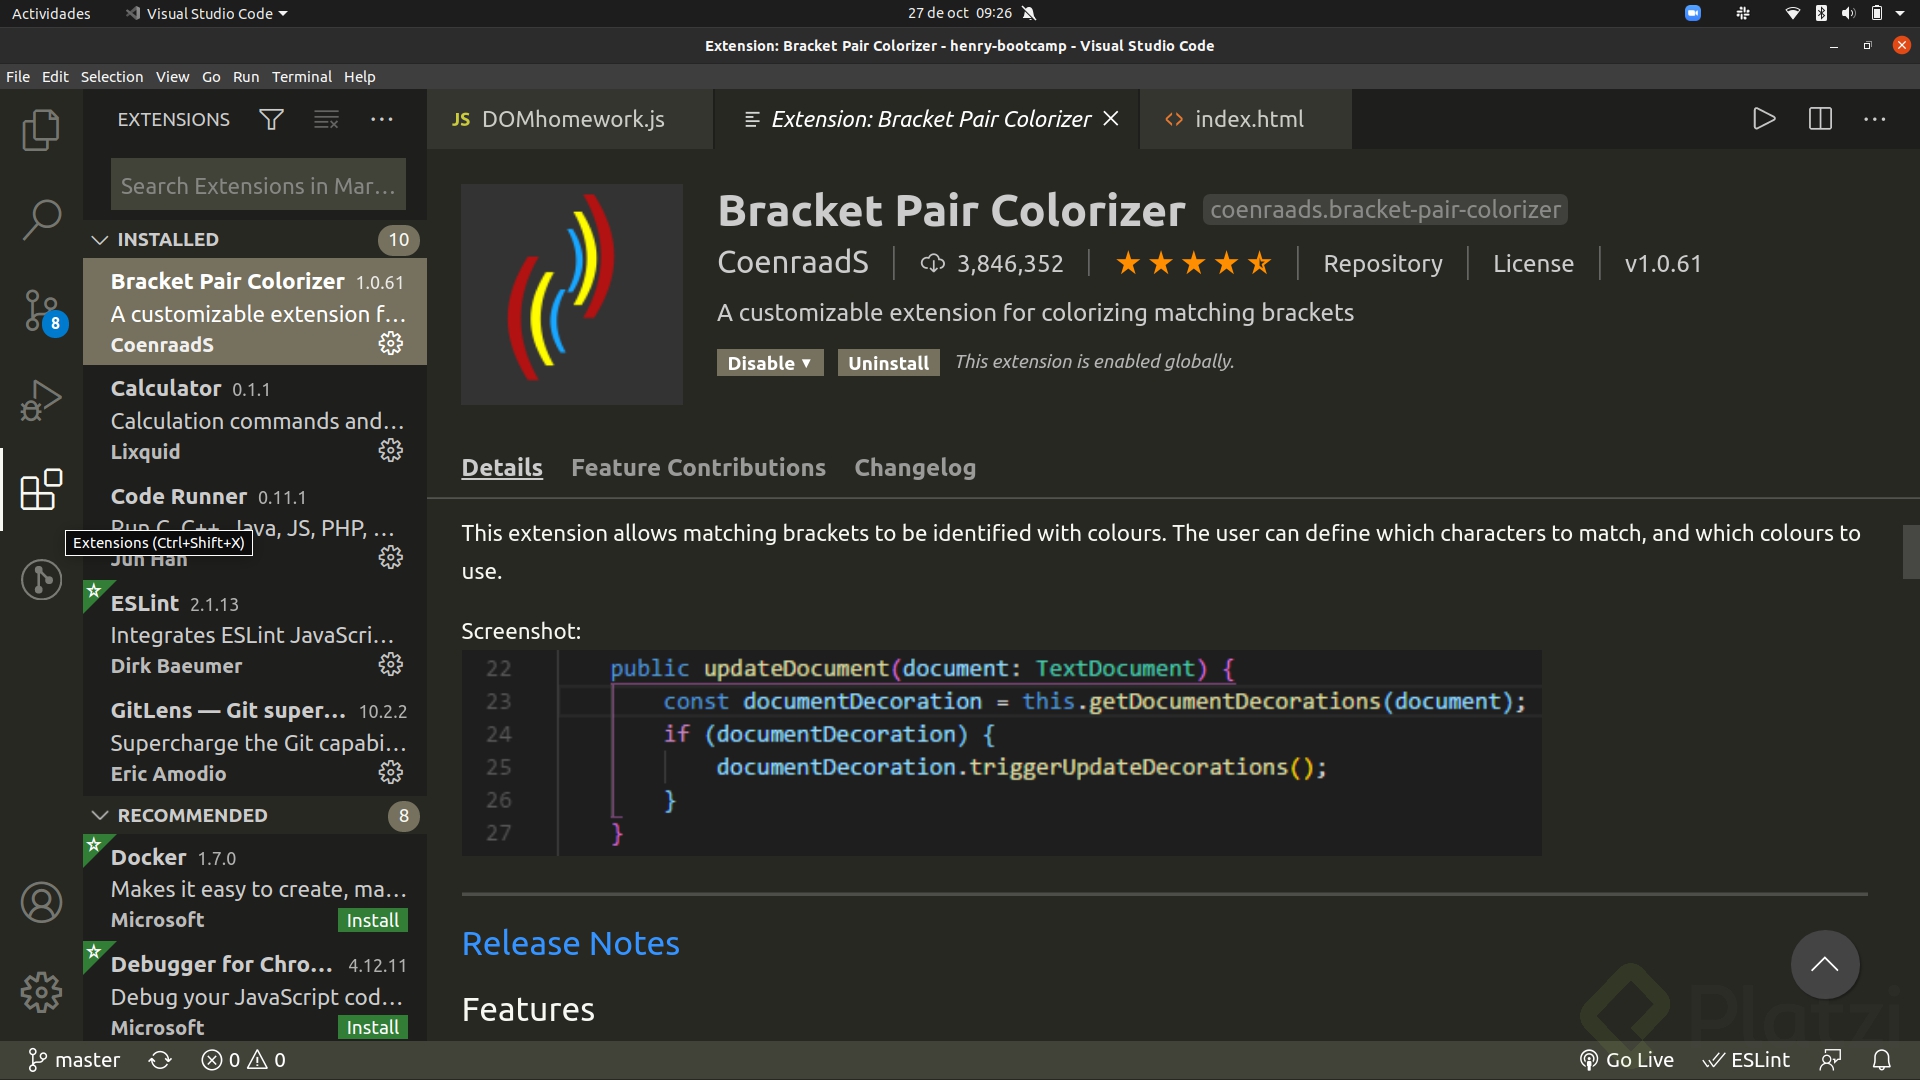The image size is (1920, 1080).
Task: Open Extensions panel more actions menu
Action: tap(382, 120)
